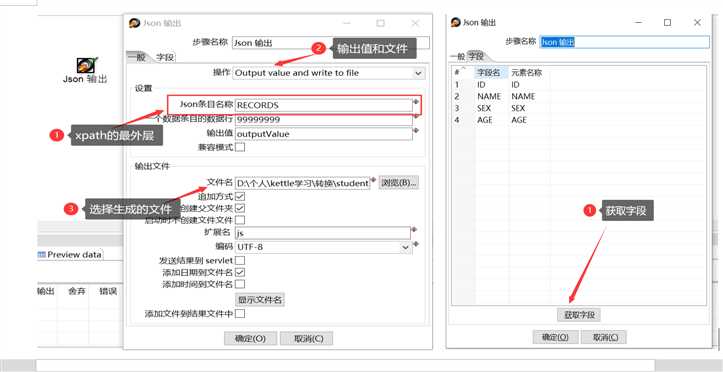The width and height of the screenshot is (723, 372).
Task: Click variable icon beside outputValue field
Action: pos(416,131)
